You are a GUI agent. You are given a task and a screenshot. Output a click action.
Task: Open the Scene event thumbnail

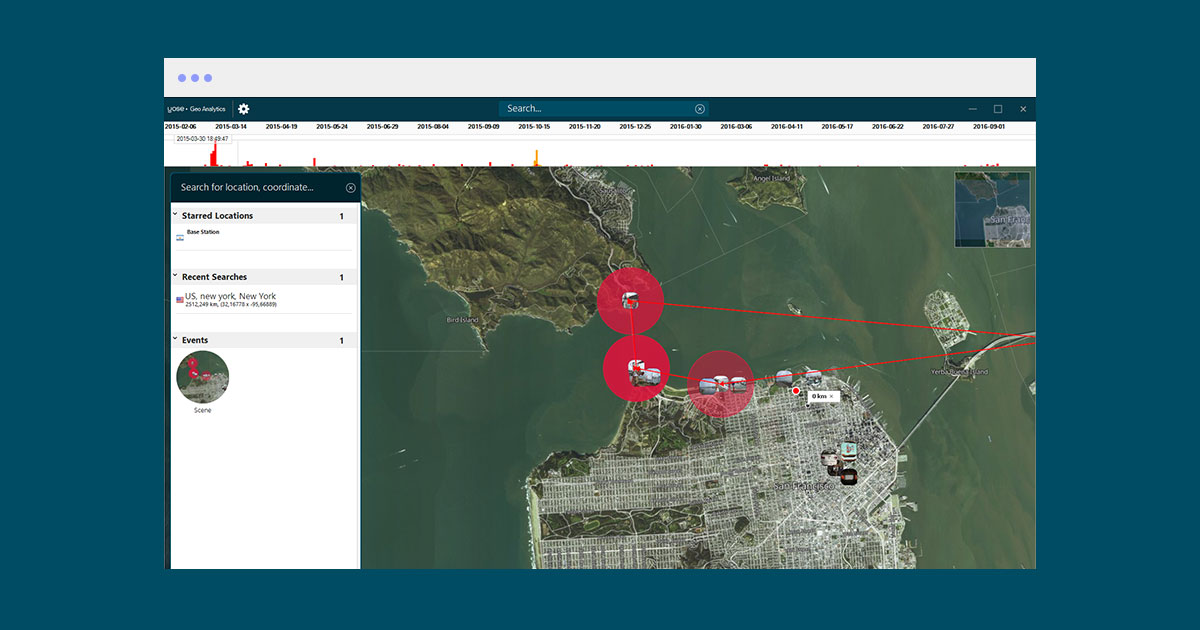pyautogui.click(x=203, y=377)
